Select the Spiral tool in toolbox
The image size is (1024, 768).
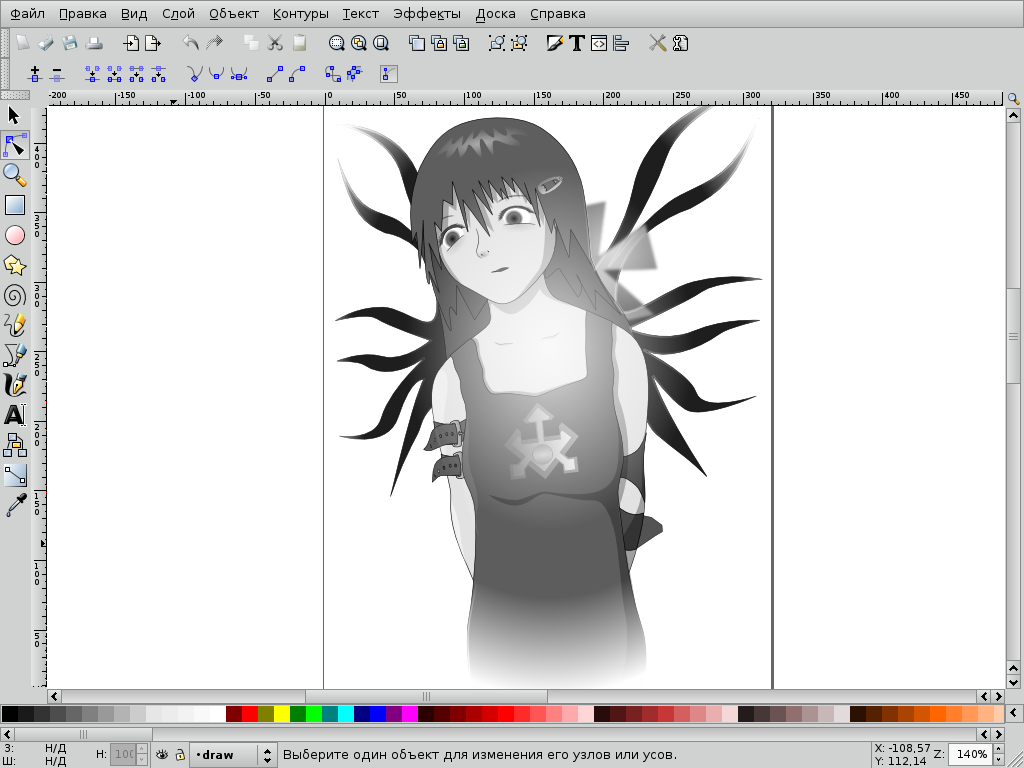pos(15,295)
